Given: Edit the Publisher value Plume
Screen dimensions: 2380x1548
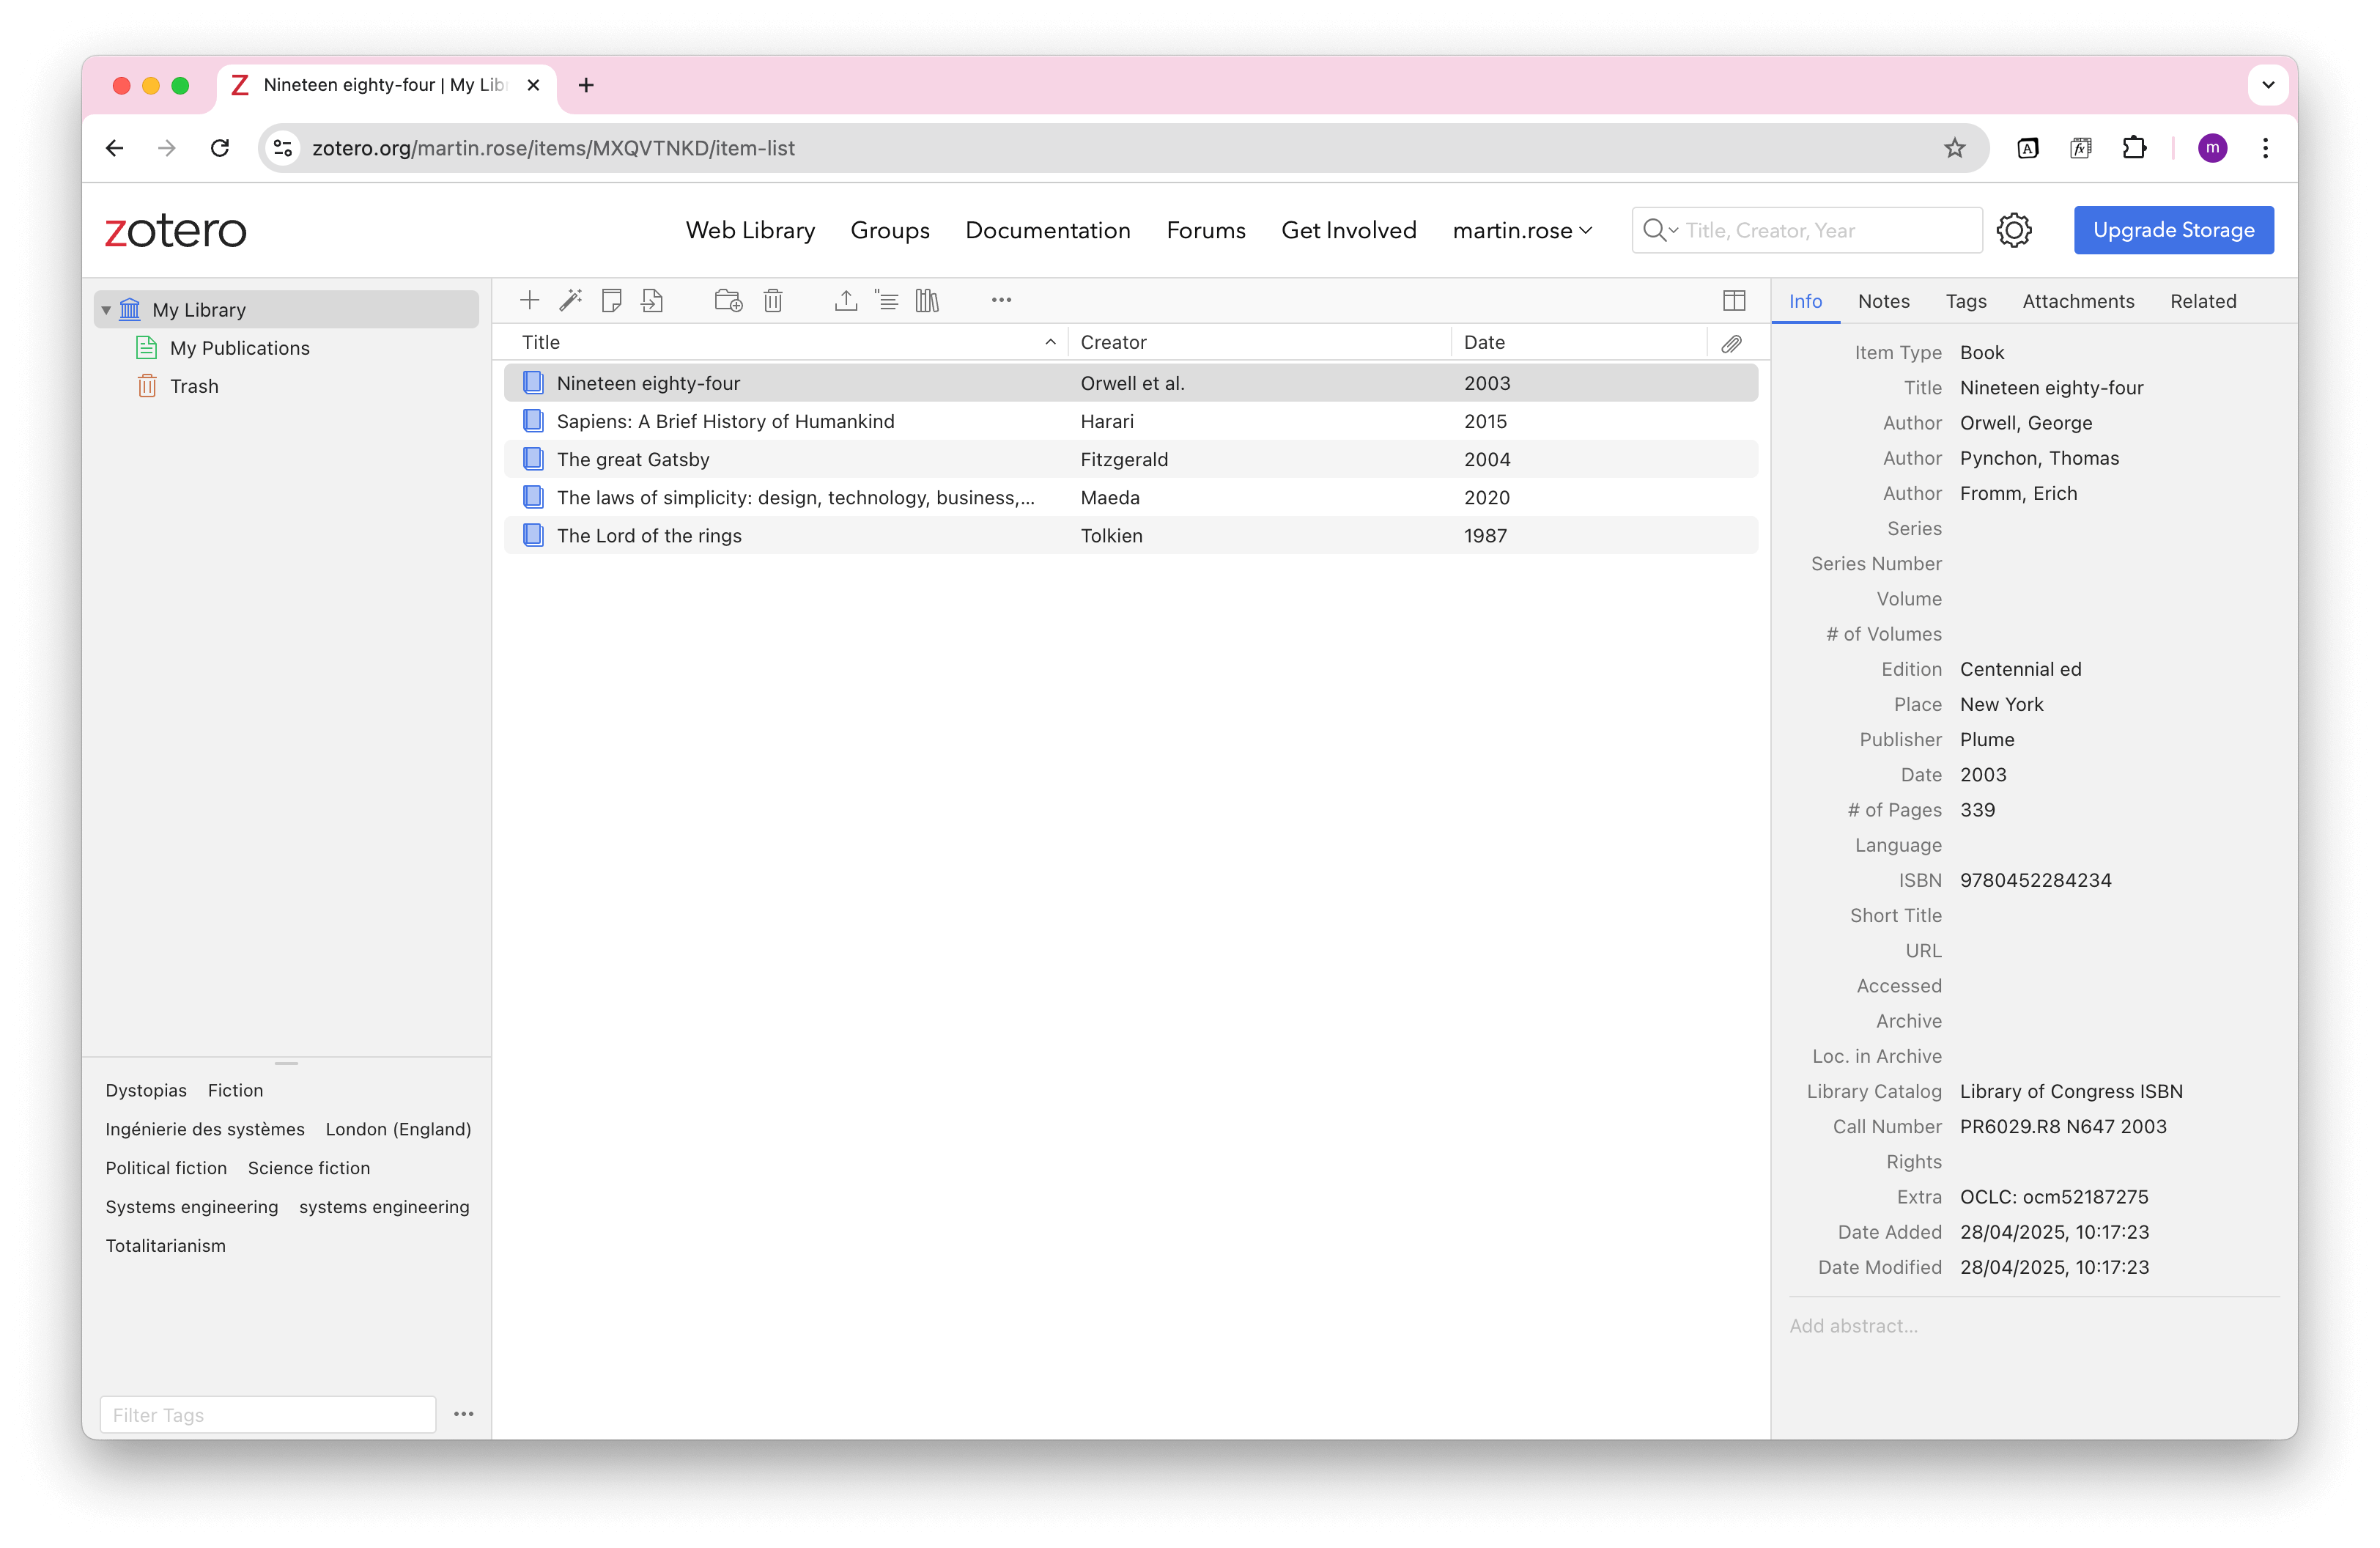Looking at the screenshot, I should coord(1986,739).
